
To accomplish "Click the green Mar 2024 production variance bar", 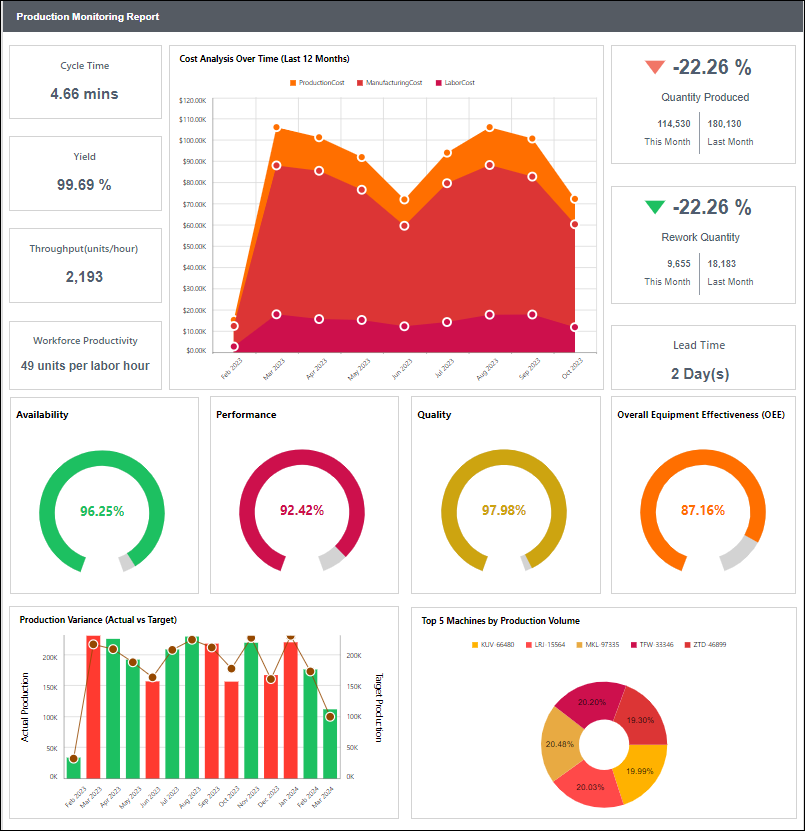I will 330,744.
